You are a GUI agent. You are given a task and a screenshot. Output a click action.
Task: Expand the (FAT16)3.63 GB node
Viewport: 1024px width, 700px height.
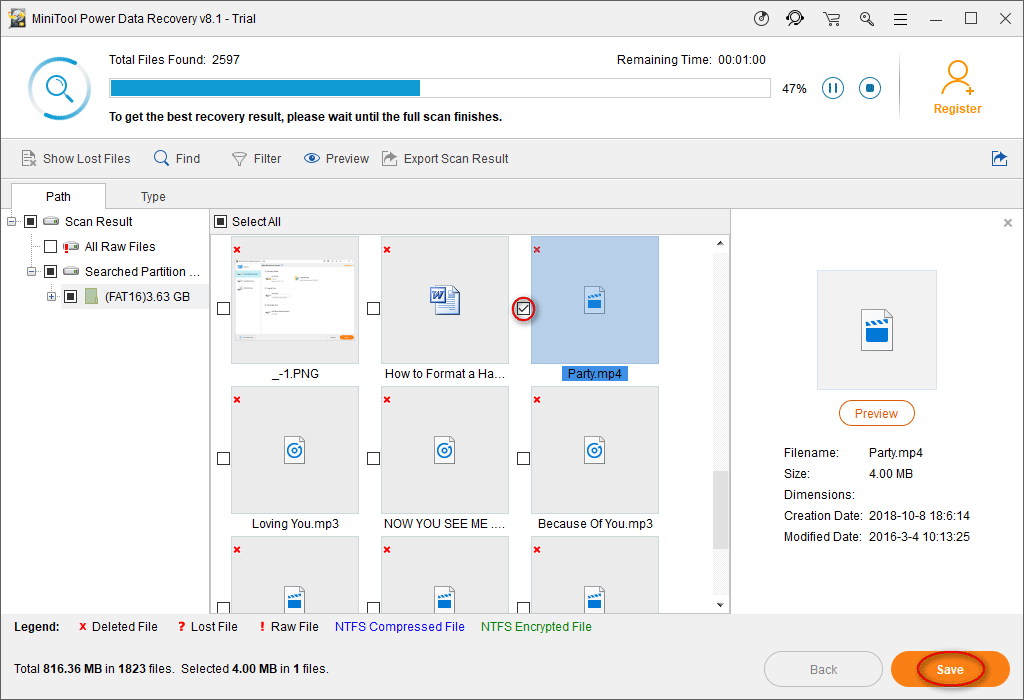click(x=52, y=296)
